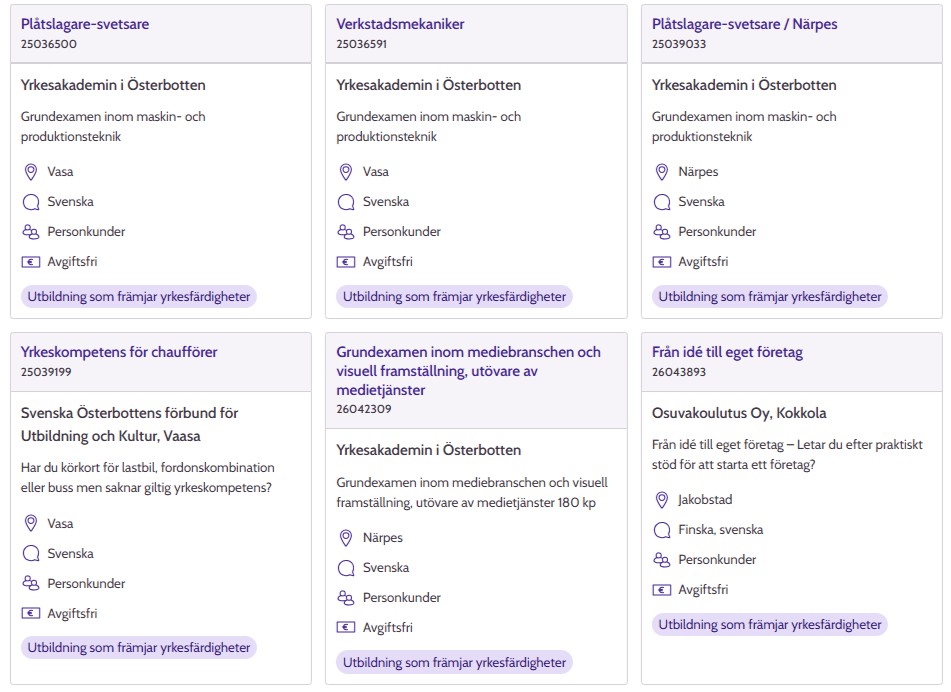Image resolution: width=951 pixels, height=692 pixels.
Task: Click language icon beside Finska, svenska
Action: click(x=661, y=530)
